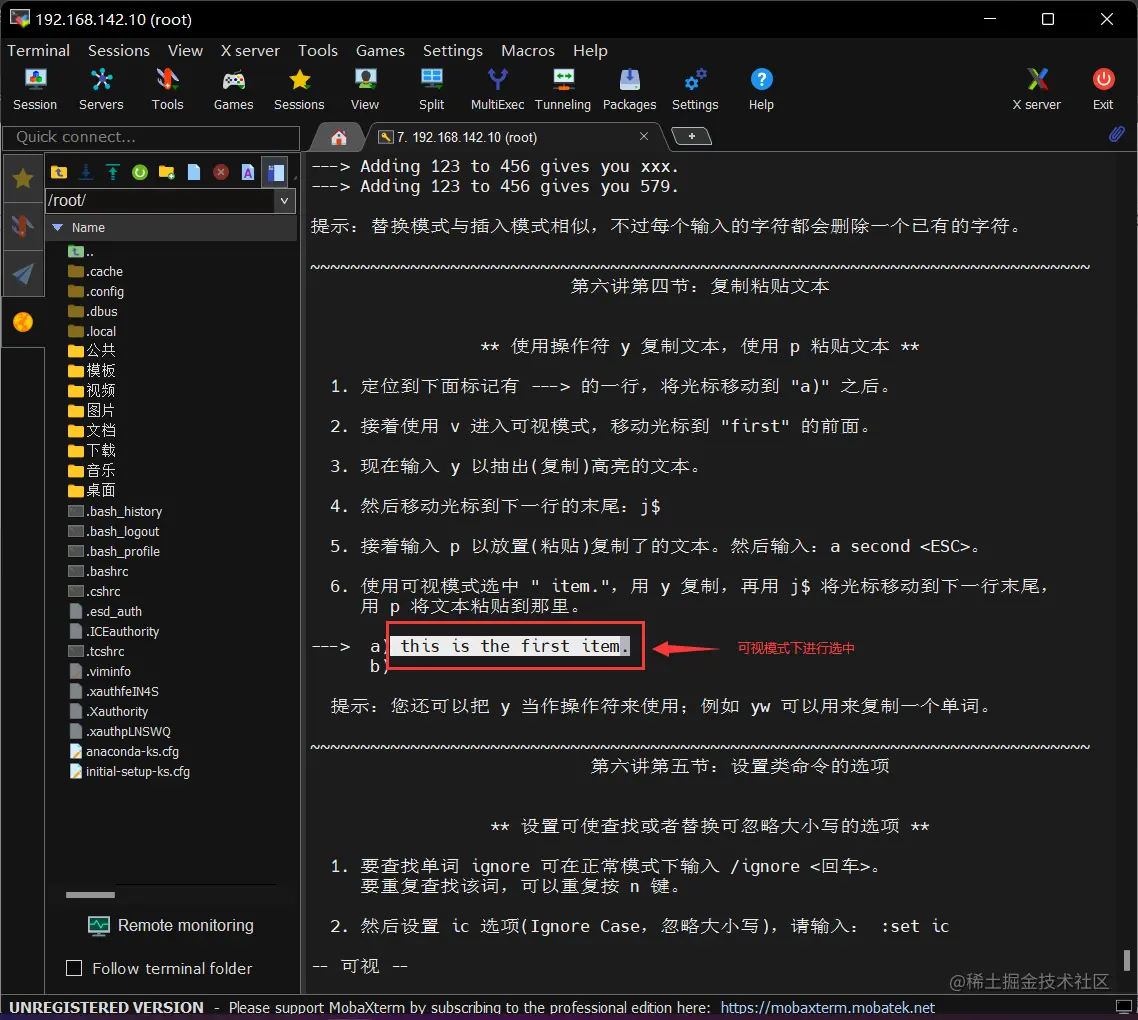Click the red Exit power icon
Image resolution: width=1138 pixels, height=1020 pixels.
pos(1103,89)
